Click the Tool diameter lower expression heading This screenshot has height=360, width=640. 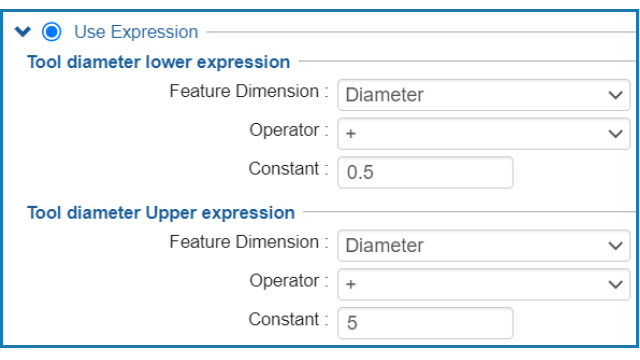point(158,62)
